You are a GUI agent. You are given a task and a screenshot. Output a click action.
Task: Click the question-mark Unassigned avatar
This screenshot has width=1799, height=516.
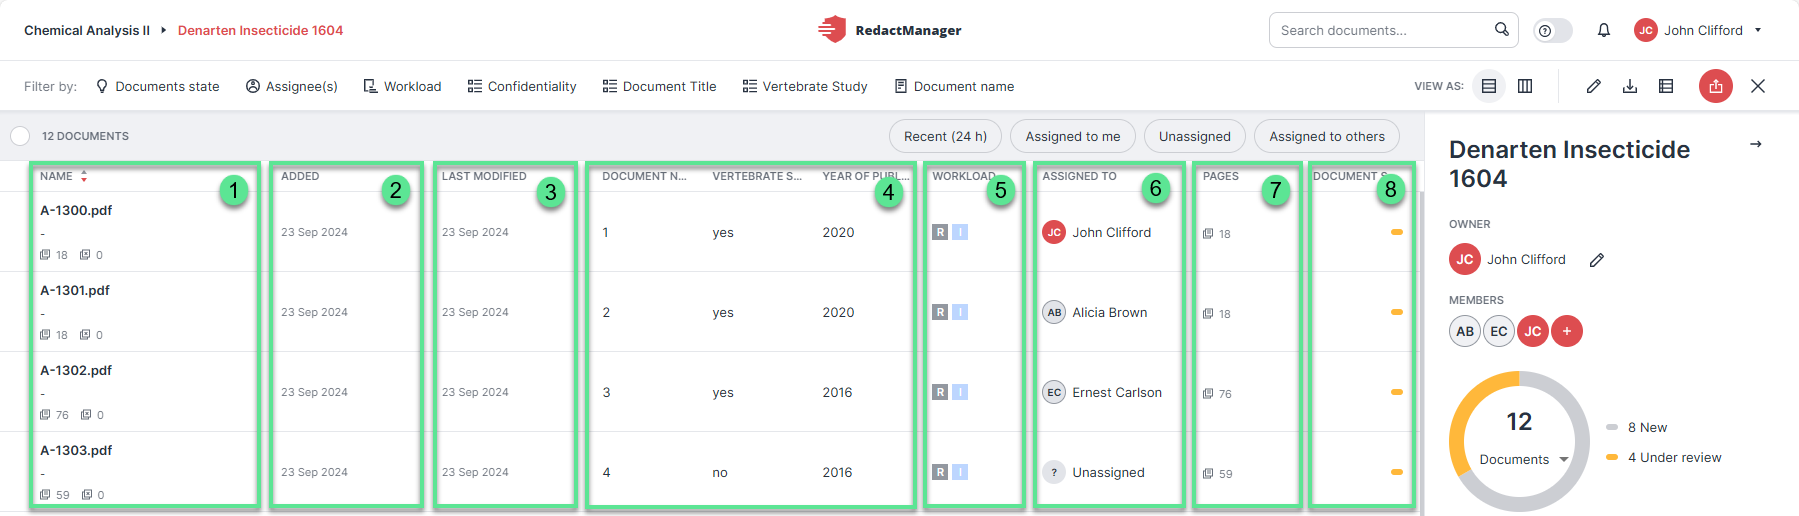pos(1054,472)
